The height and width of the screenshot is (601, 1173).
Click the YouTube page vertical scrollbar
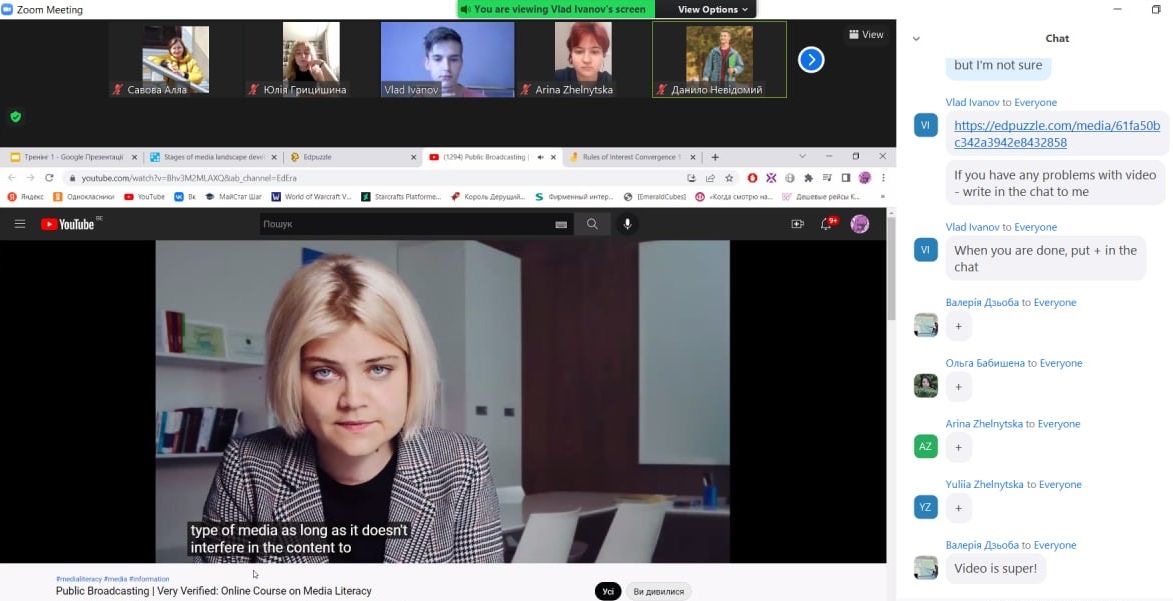(x=890, y=270)
